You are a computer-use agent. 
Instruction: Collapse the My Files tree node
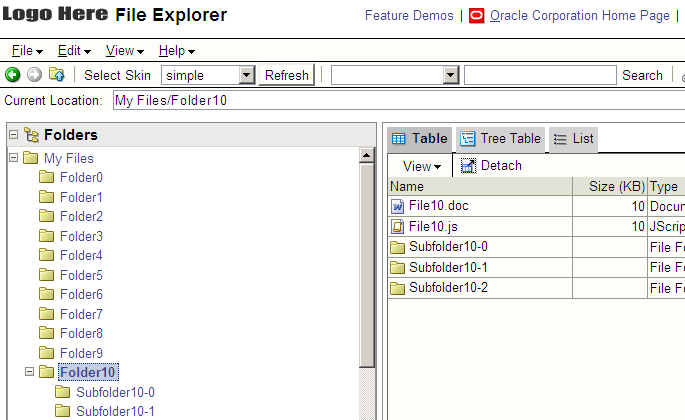pyautogui.click(x=14, y=157)
